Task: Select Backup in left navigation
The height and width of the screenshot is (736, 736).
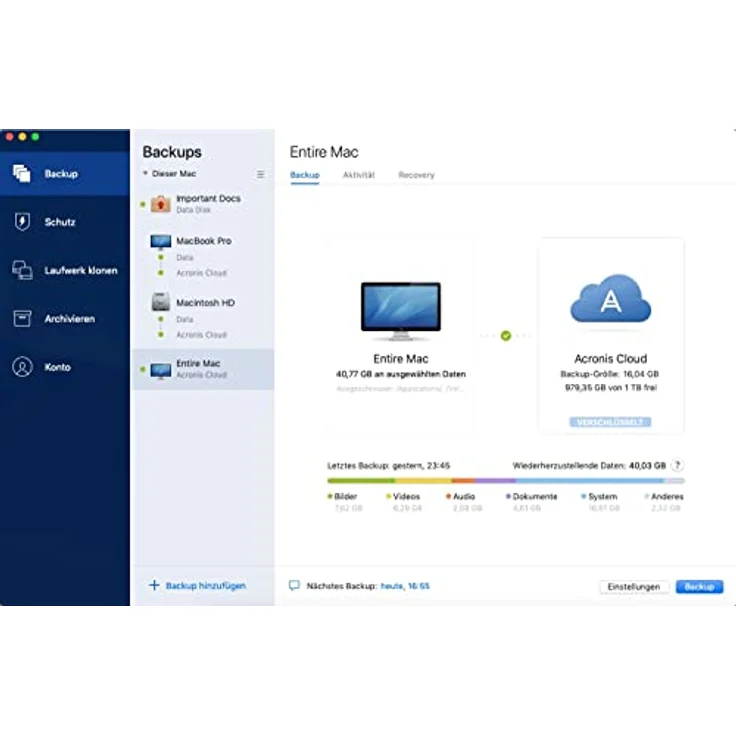Action: click(65, 174)
